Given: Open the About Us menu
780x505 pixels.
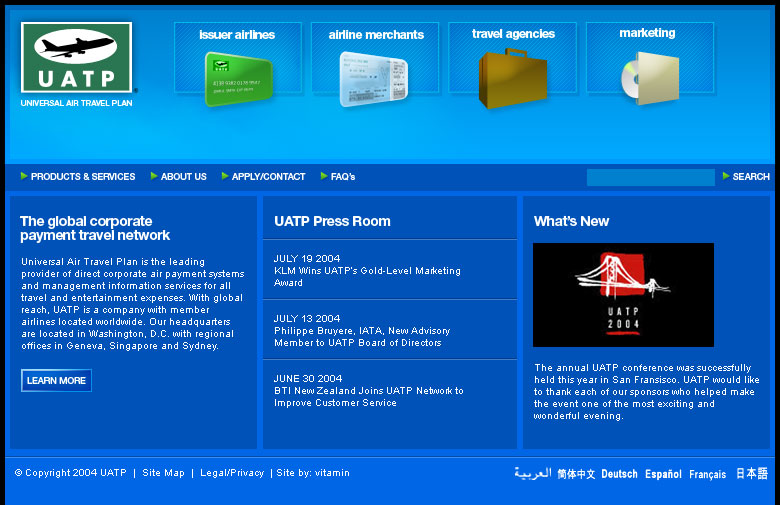Looking at the screenshot, I should [183, 177].
